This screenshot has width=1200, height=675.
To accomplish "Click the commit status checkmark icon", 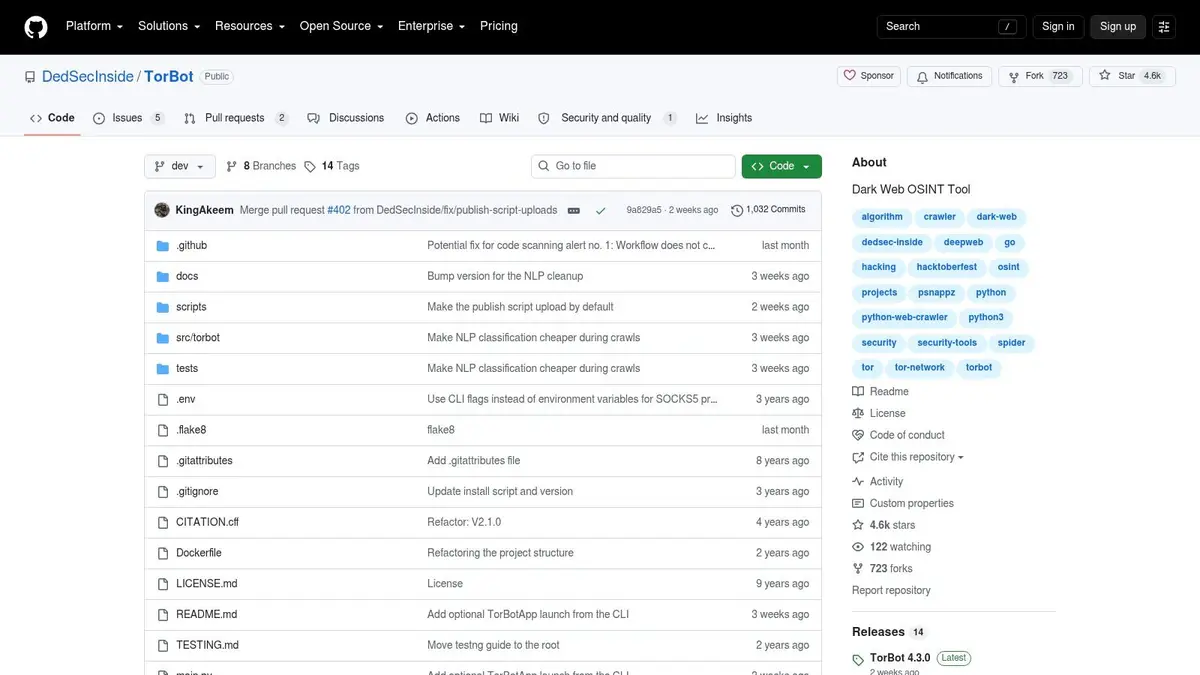I will [x=600, y=211].
